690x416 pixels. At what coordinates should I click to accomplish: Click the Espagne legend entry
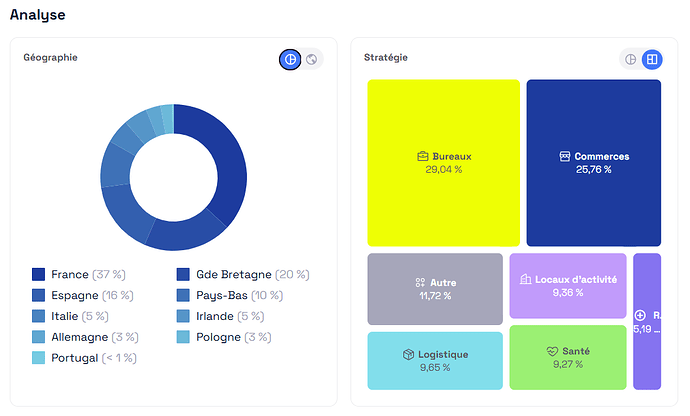[82, 295]
